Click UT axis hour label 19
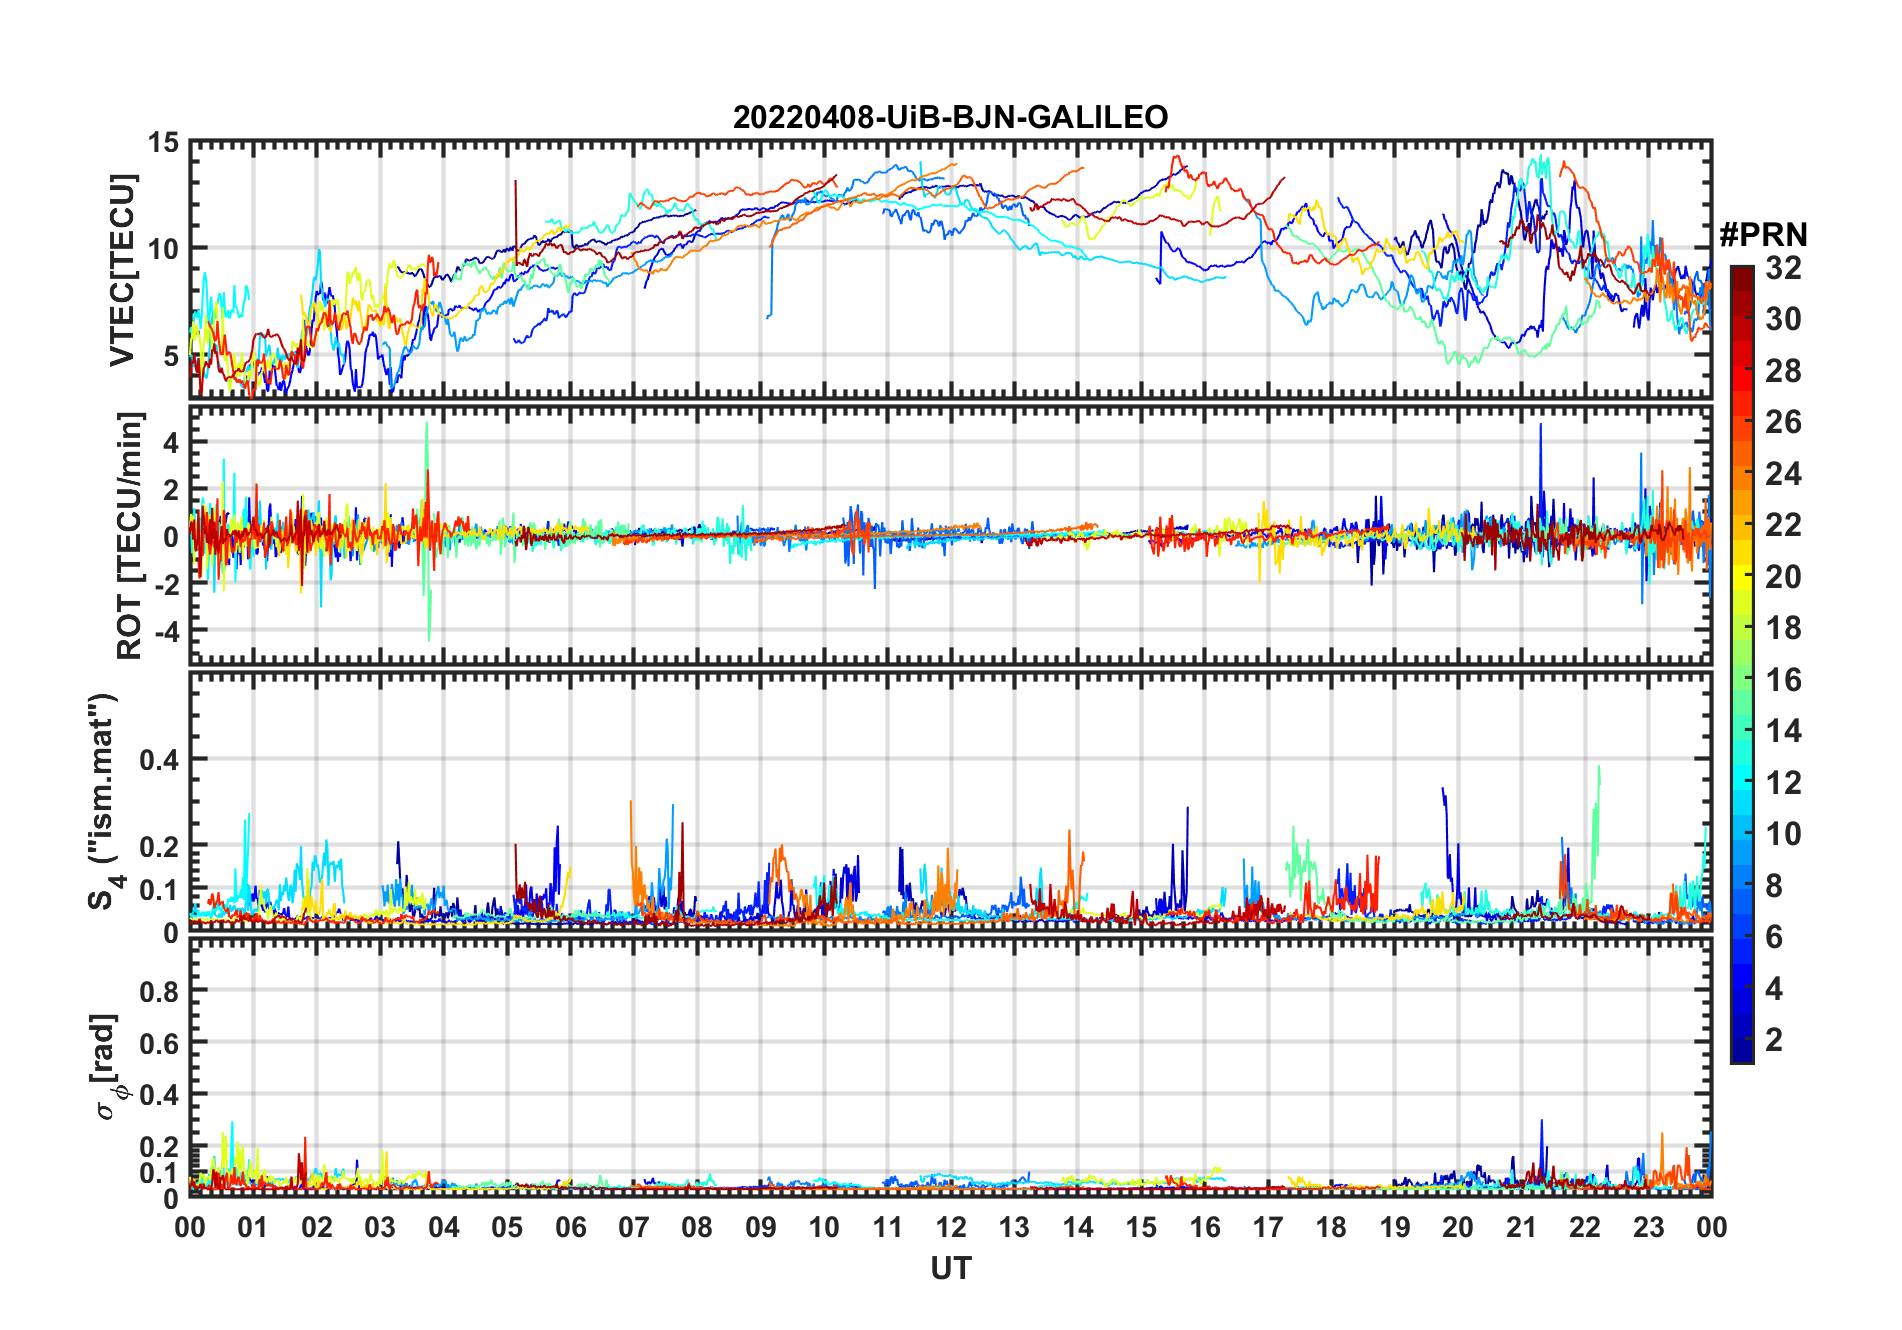 (x=1394, y=1227)
